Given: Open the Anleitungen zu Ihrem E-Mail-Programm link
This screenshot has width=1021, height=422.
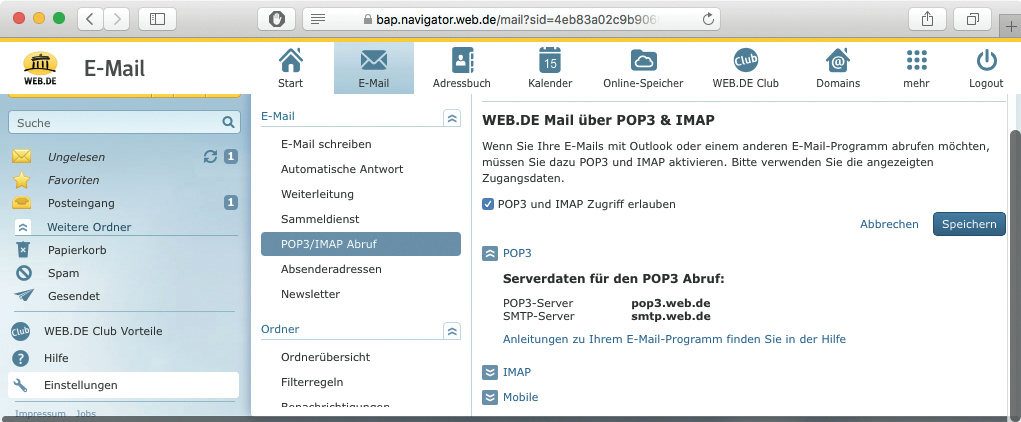Looking at the screenshot, I should coord(674,339).
